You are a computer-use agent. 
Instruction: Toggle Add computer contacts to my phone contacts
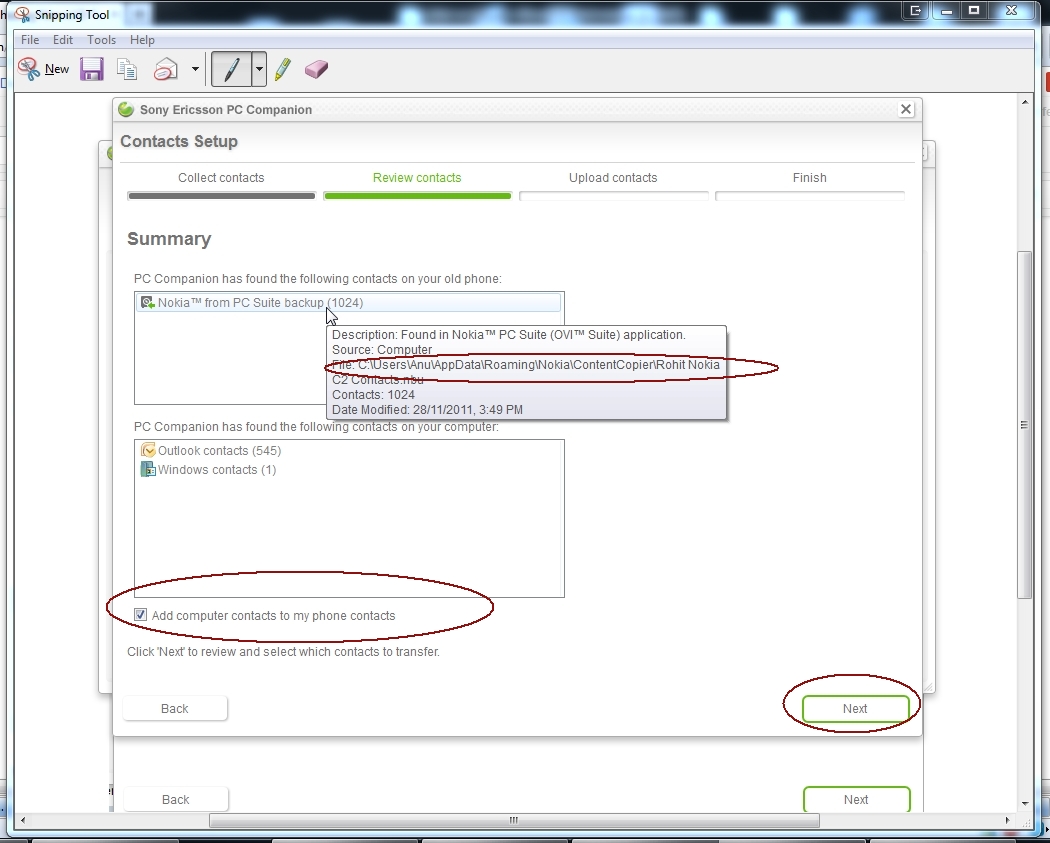click(141, 615)
